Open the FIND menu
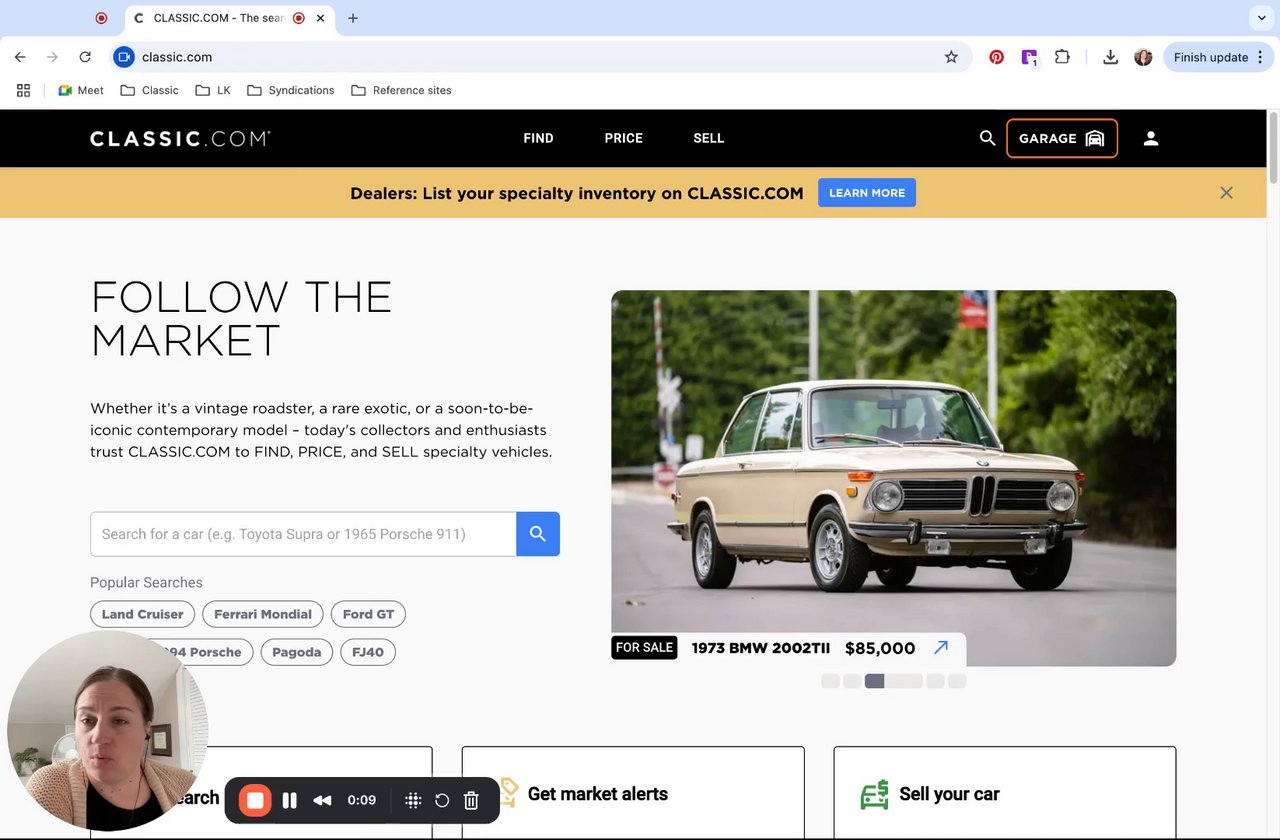The height and width of the screenshot is (840, 1280). (x=538, y=138)
